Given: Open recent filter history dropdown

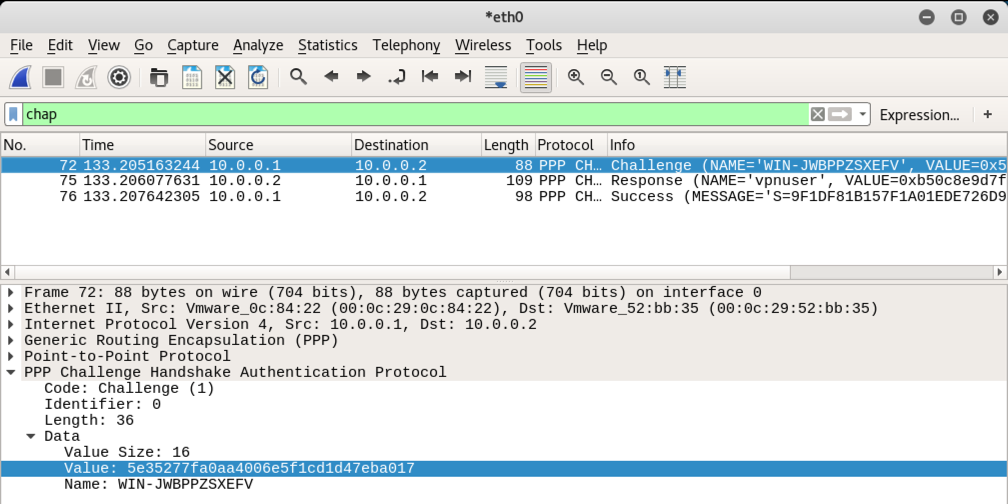Looking at the screenshot, I should coord(863,114).
